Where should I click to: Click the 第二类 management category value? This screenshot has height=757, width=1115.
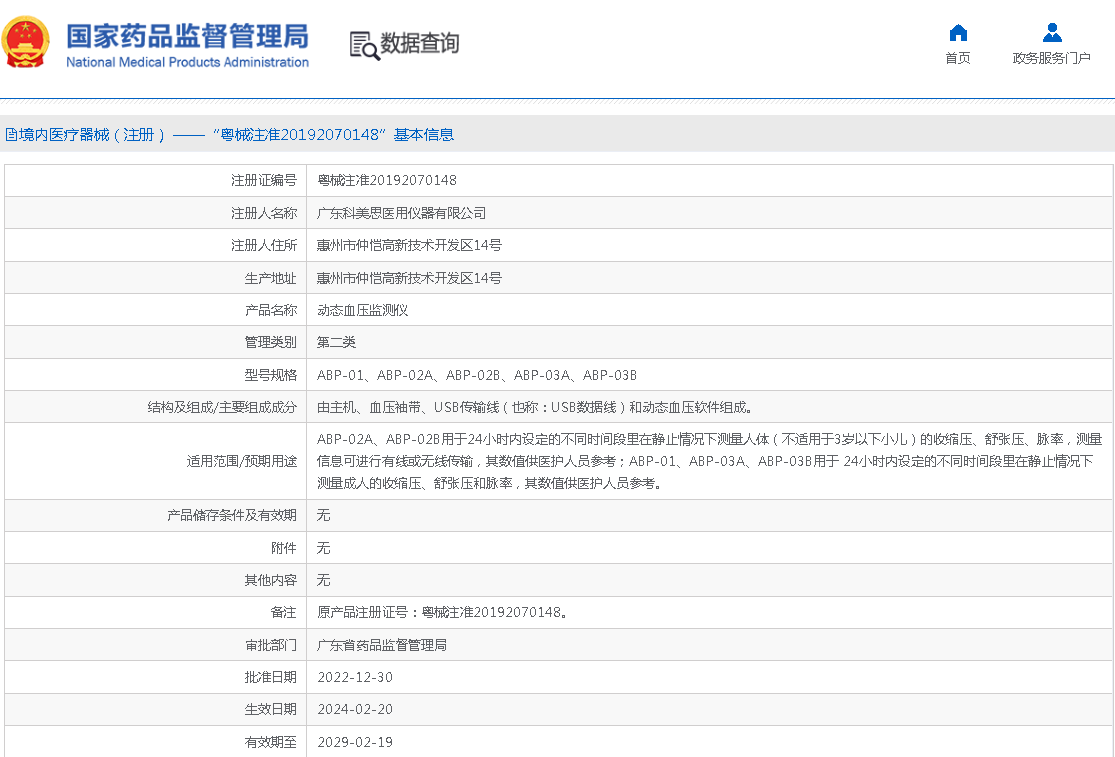point(336,343)
